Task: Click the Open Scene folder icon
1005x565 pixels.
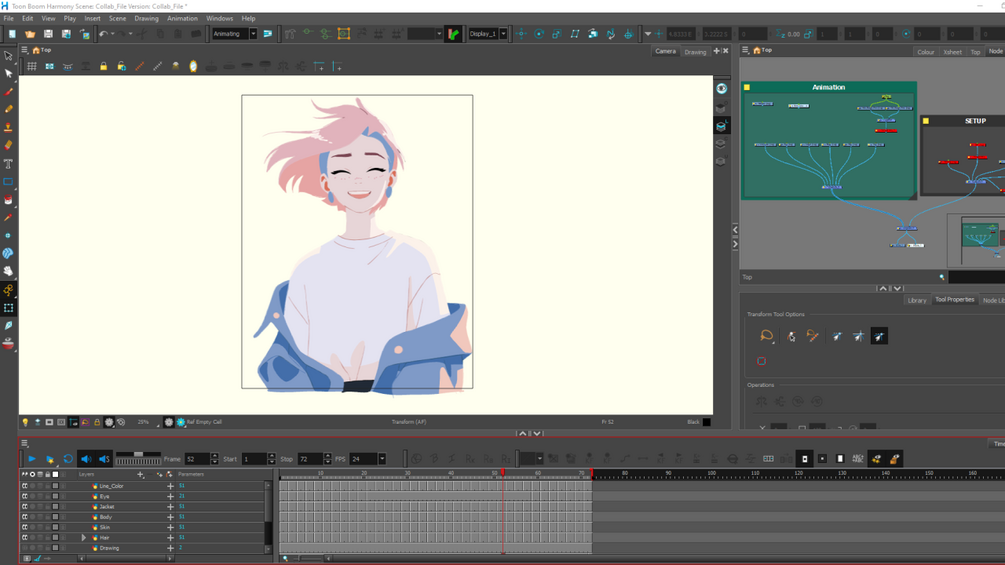Action: coord(30,34)
